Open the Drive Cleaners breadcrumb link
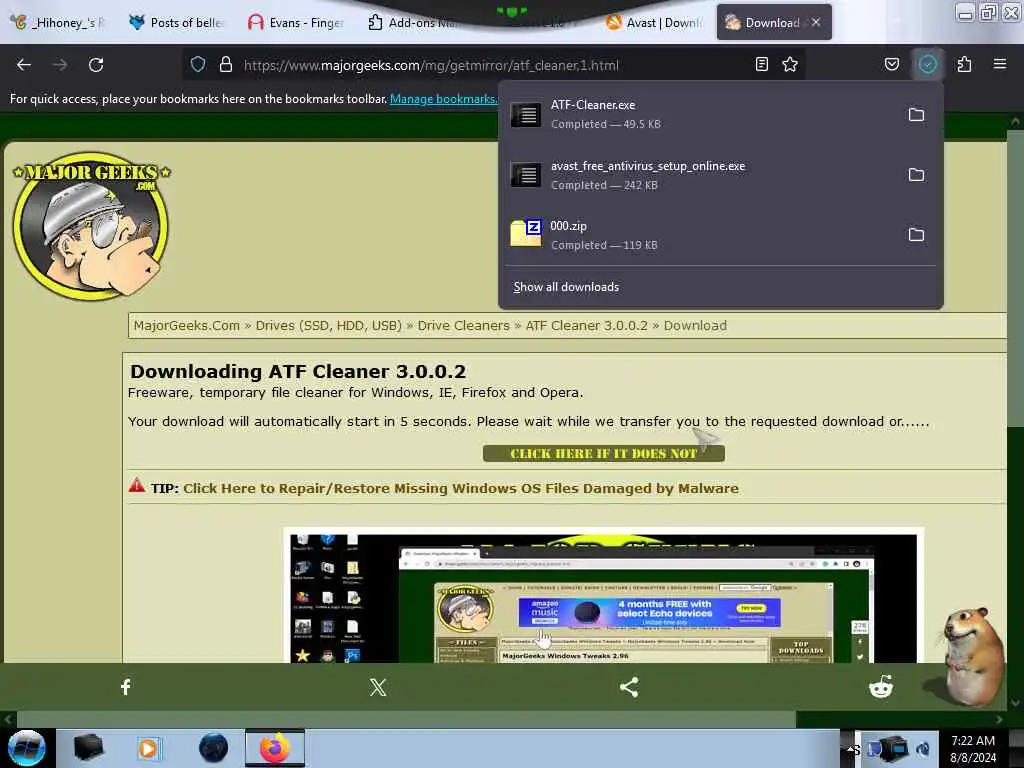This screenshot has height=768, width=1024. (x=463, y=325)
